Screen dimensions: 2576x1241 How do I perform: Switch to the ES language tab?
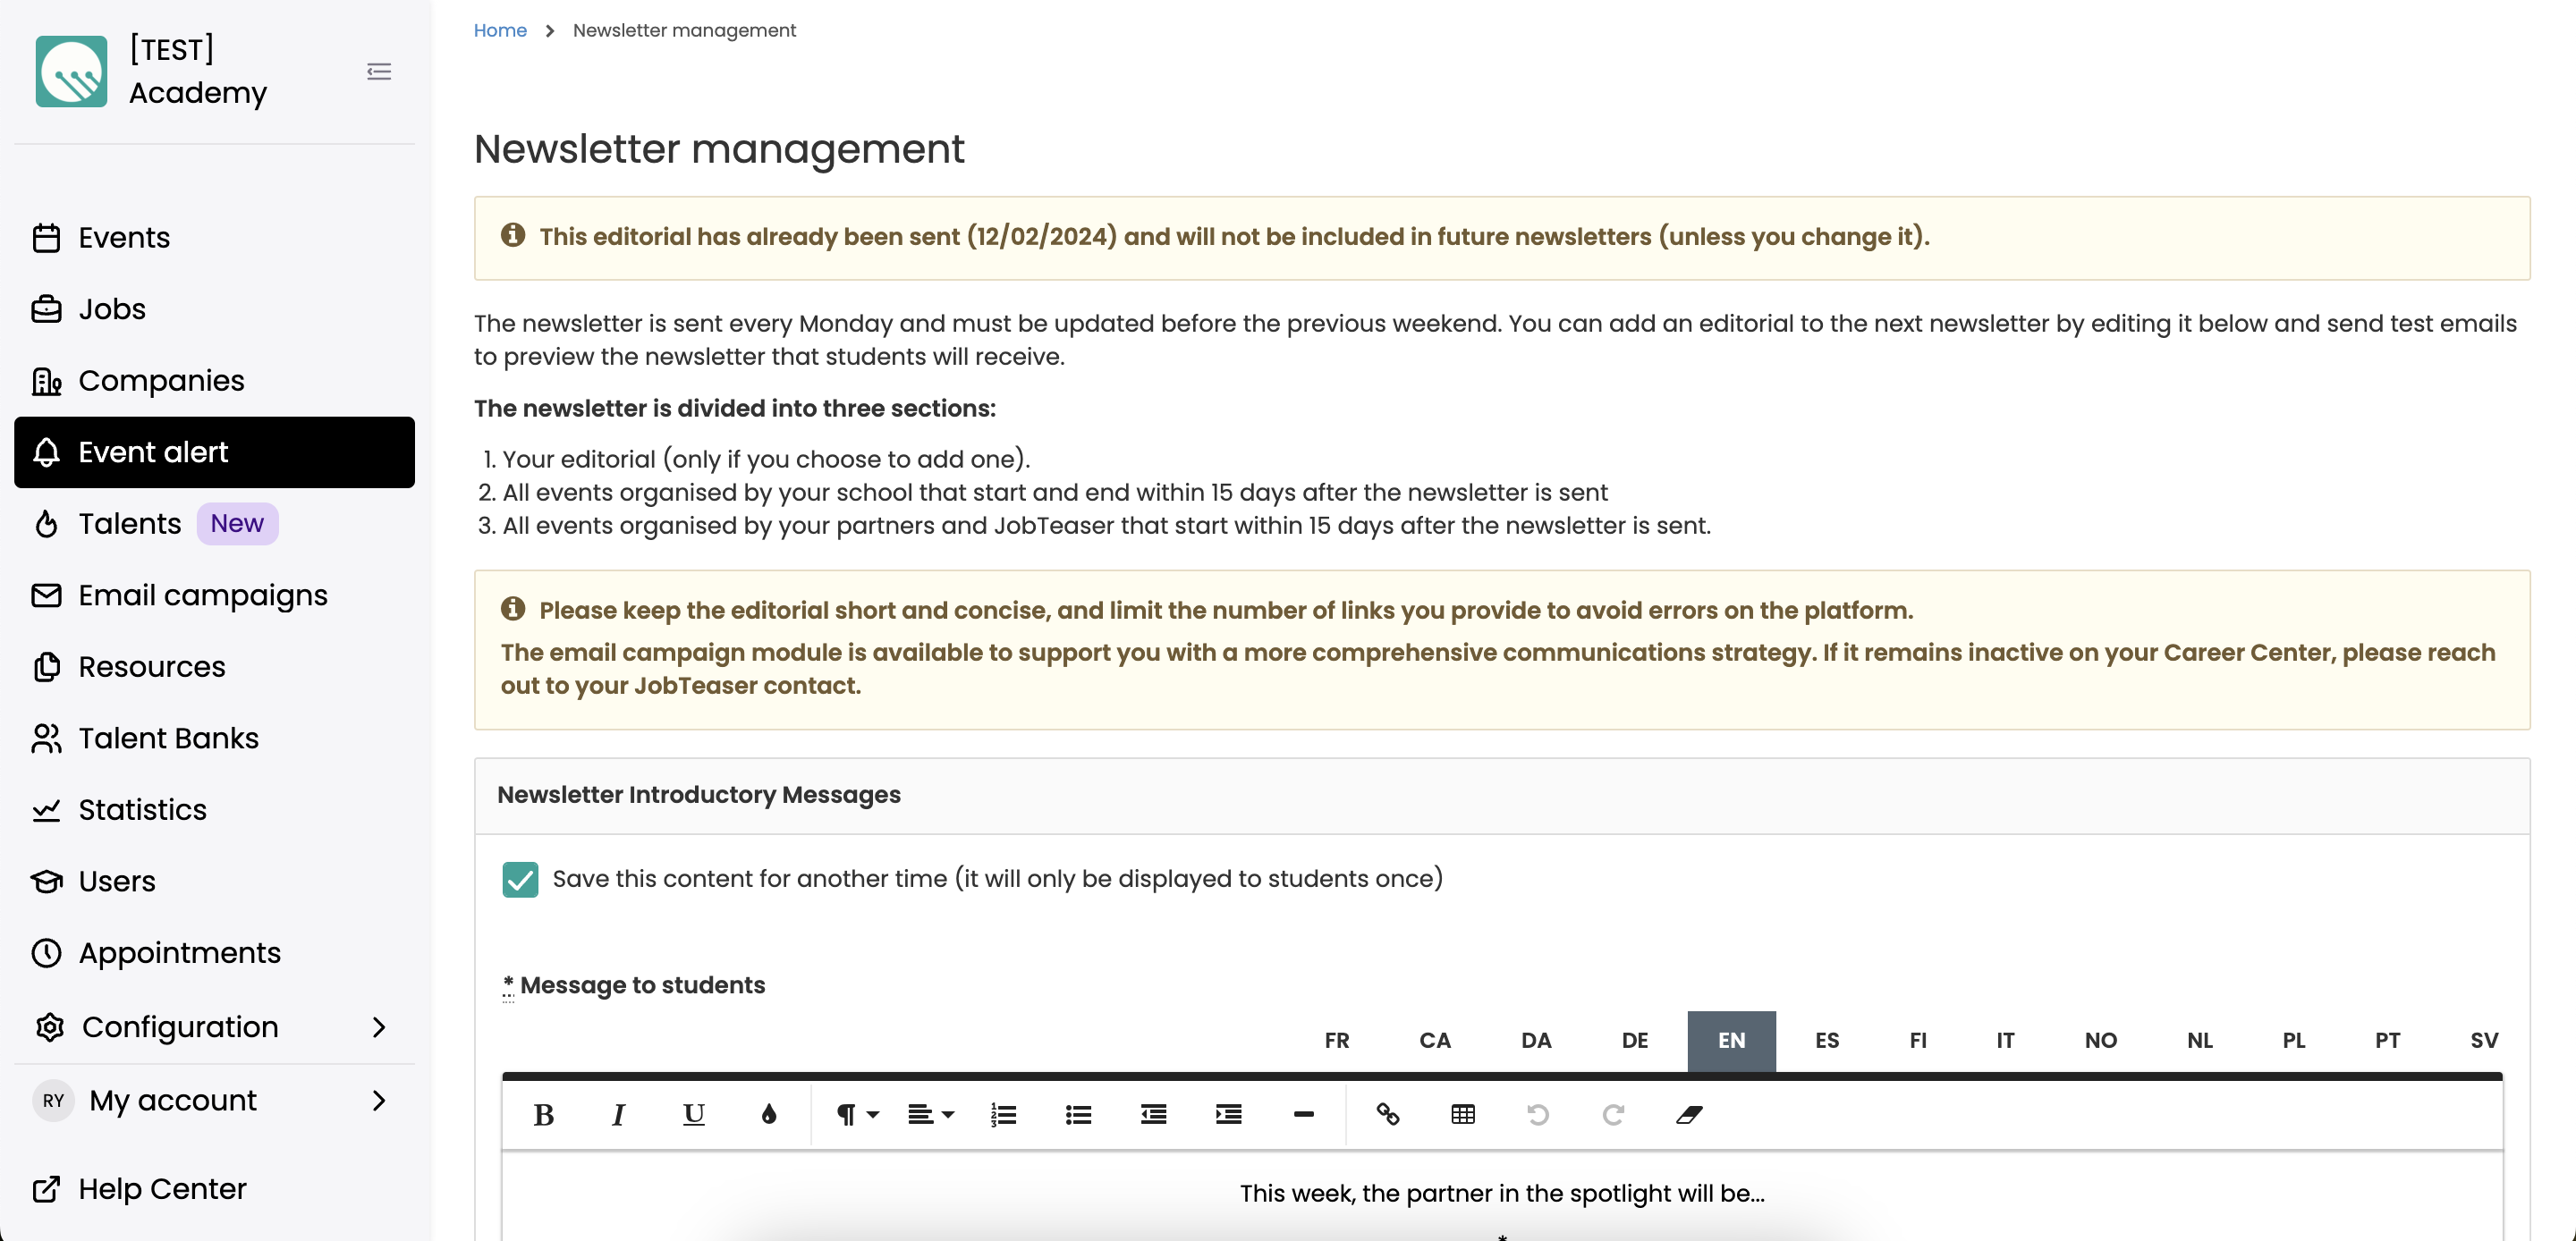1826,1040
